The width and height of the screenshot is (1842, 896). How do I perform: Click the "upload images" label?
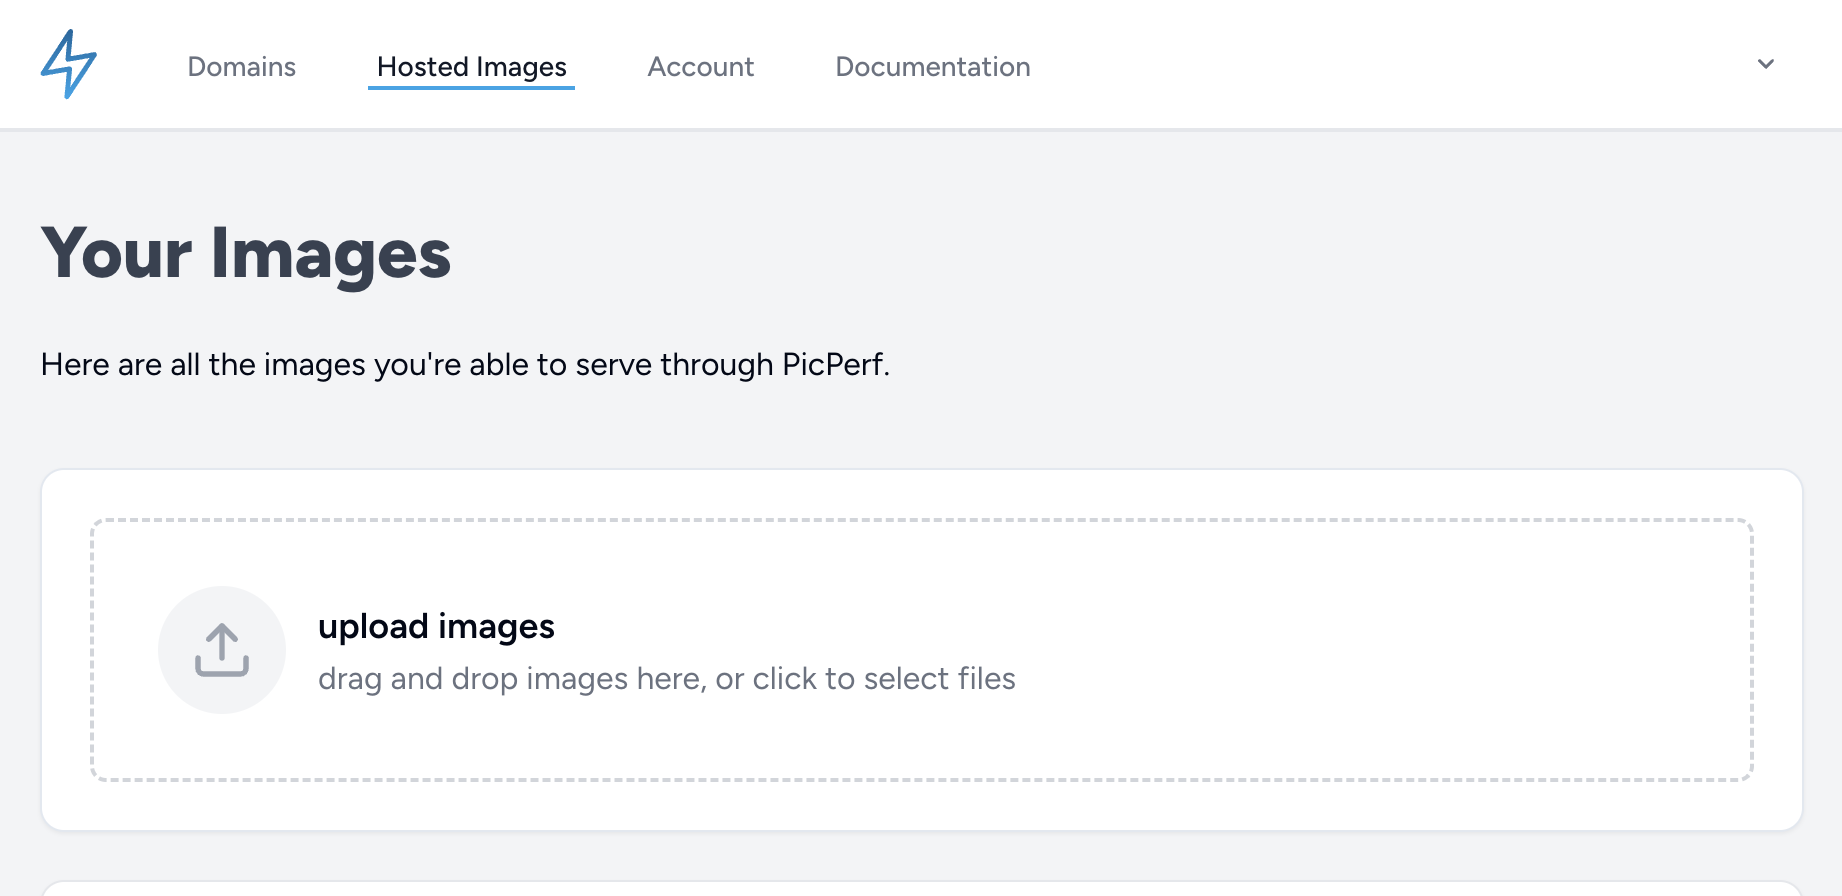point(436,627)
